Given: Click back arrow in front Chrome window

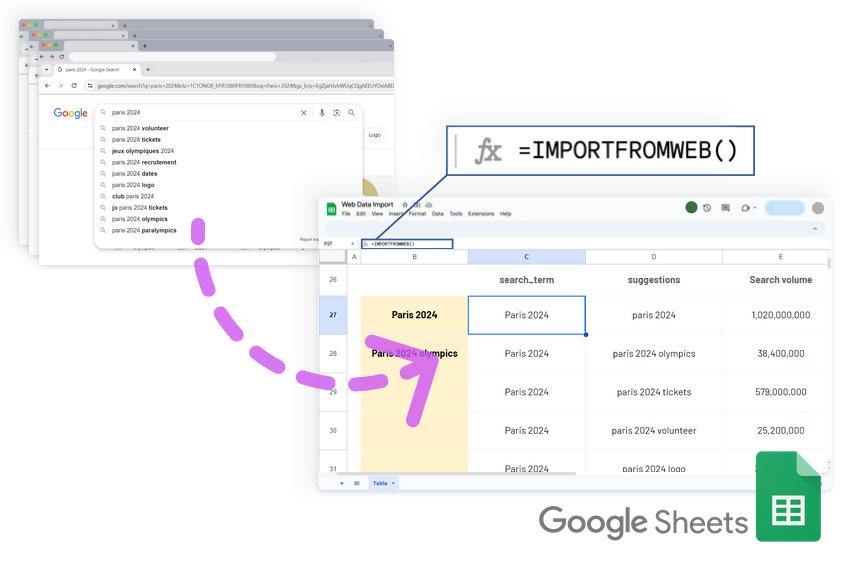Looking at the screenshot, I should click(x=48, y=85).
